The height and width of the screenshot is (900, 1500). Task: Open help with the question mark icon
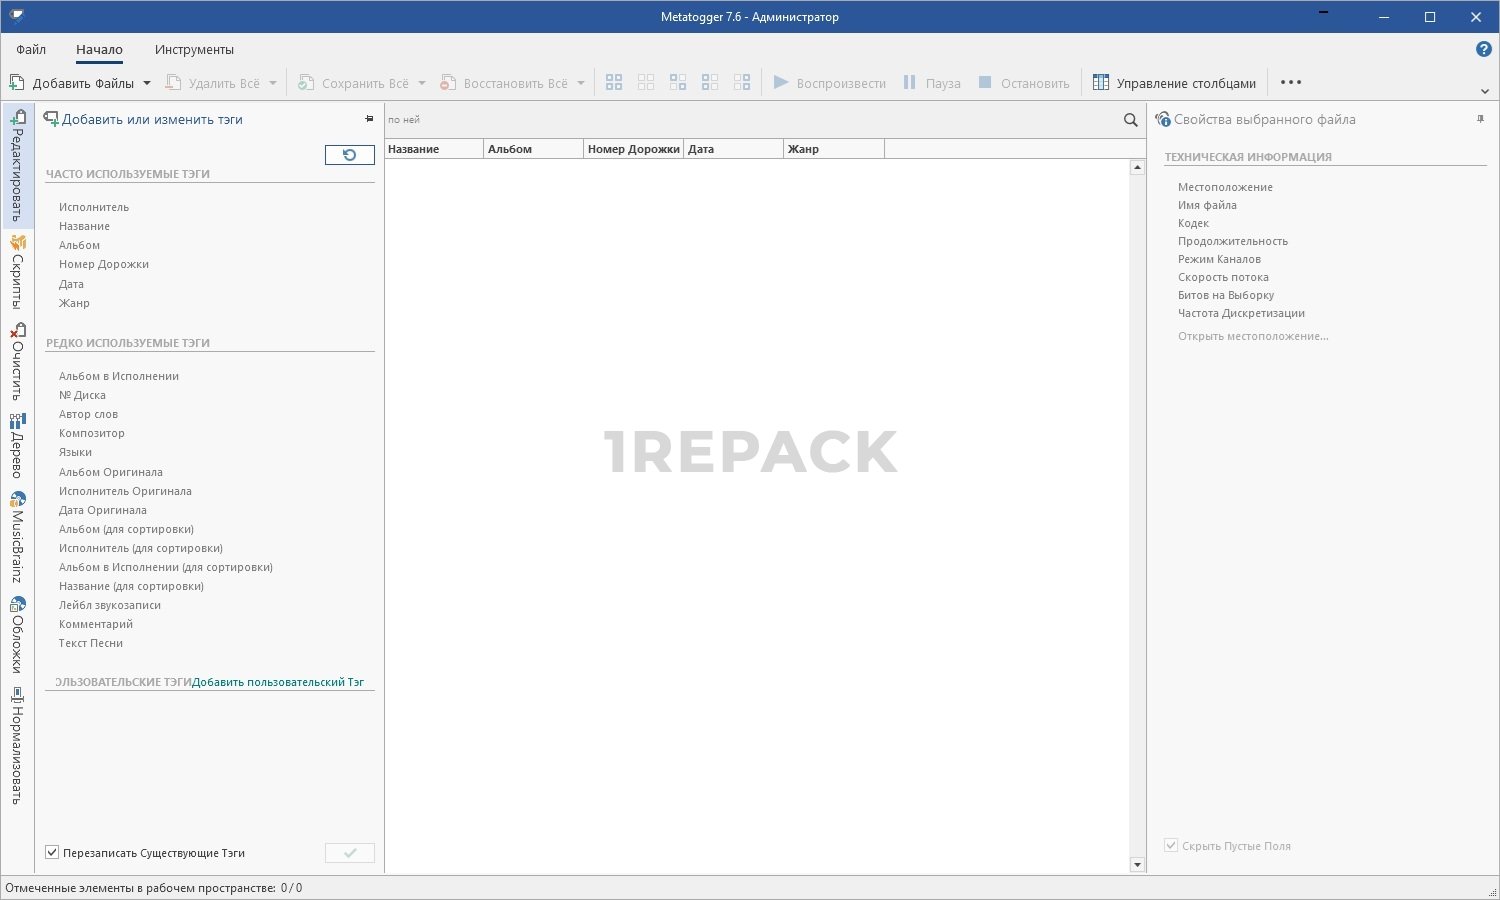[1483, 49]
